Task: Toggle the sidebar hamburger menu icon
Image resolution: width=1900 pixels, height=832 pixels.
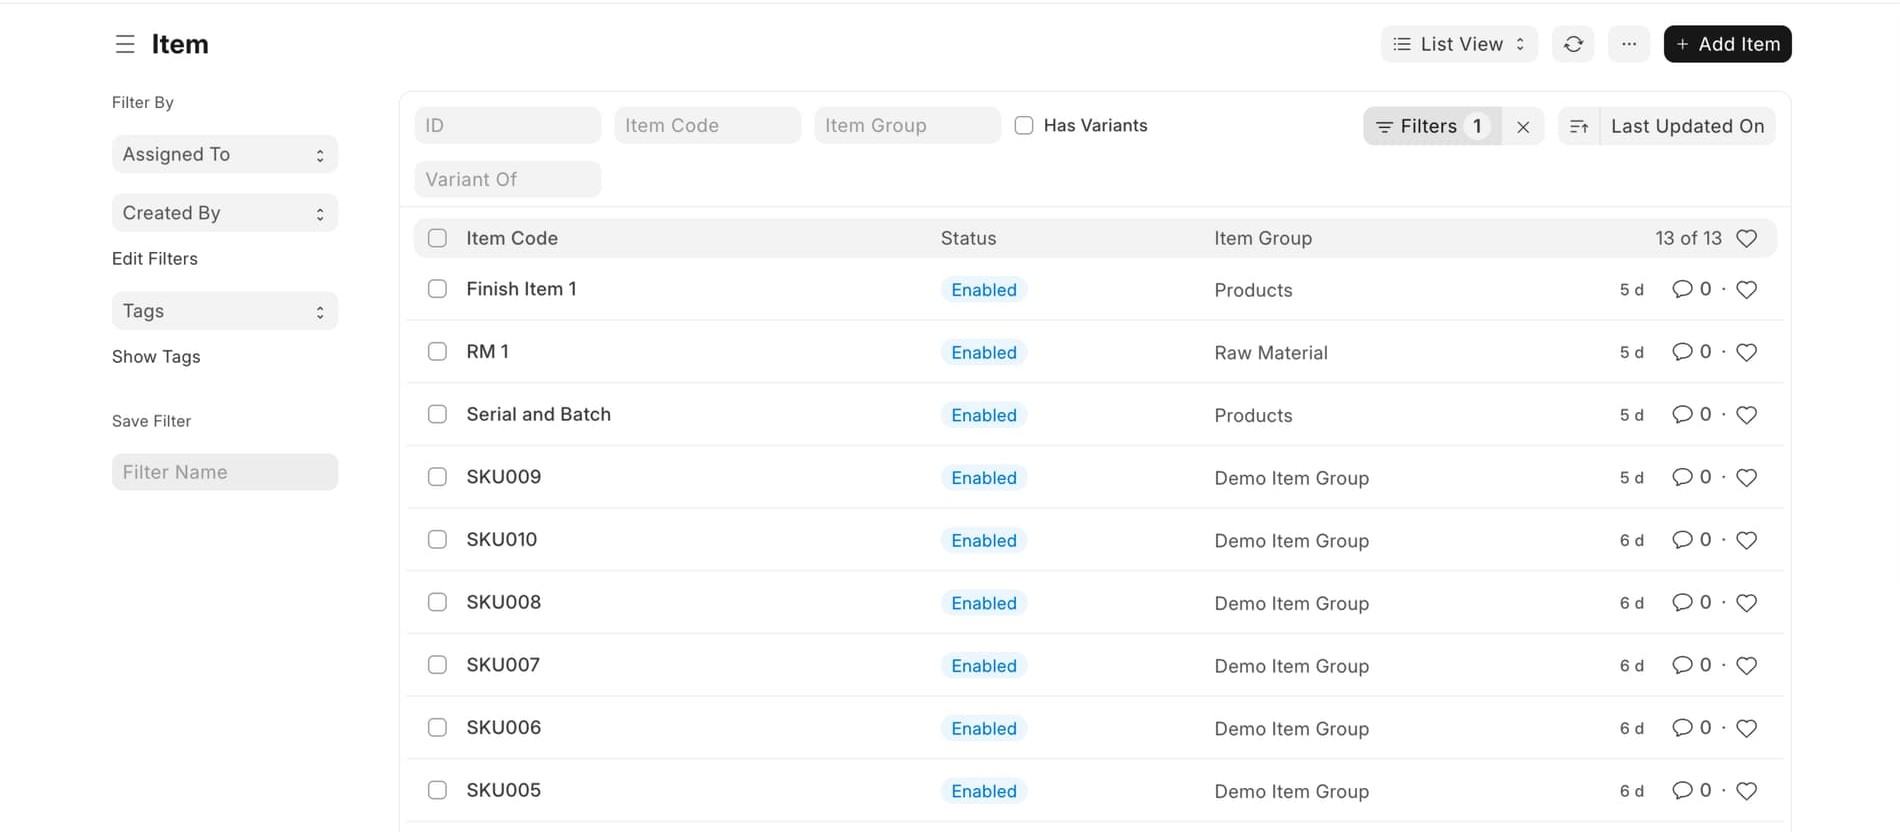Action: tap(125, 44)
